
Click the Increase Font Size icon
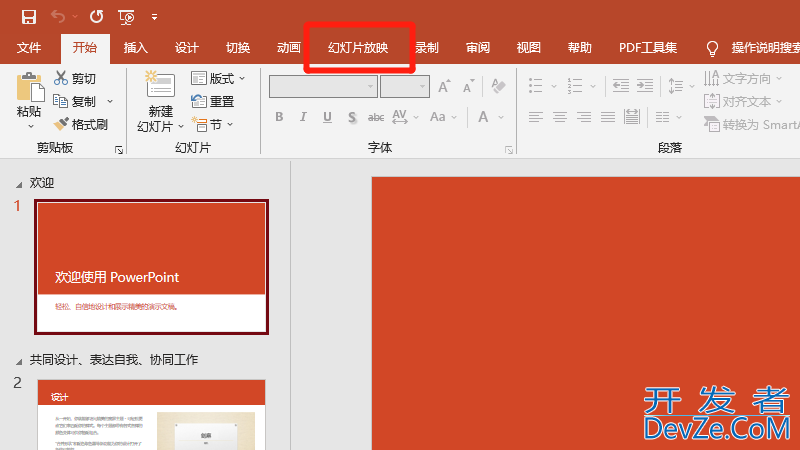tap(444, 86)
